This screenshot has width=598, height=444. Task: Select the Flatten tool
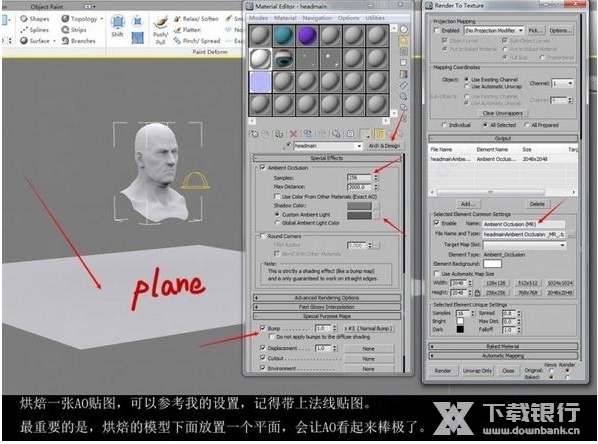(x=187, y=30)
